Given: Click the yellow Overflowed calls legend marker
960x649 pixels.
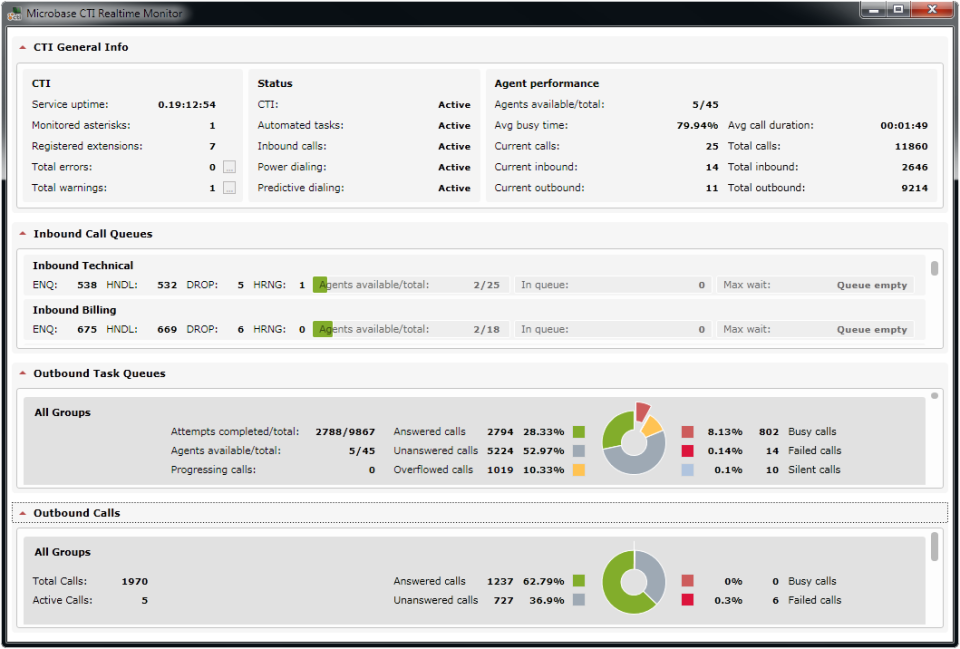Looking at the screenshot, I should 578,470.
